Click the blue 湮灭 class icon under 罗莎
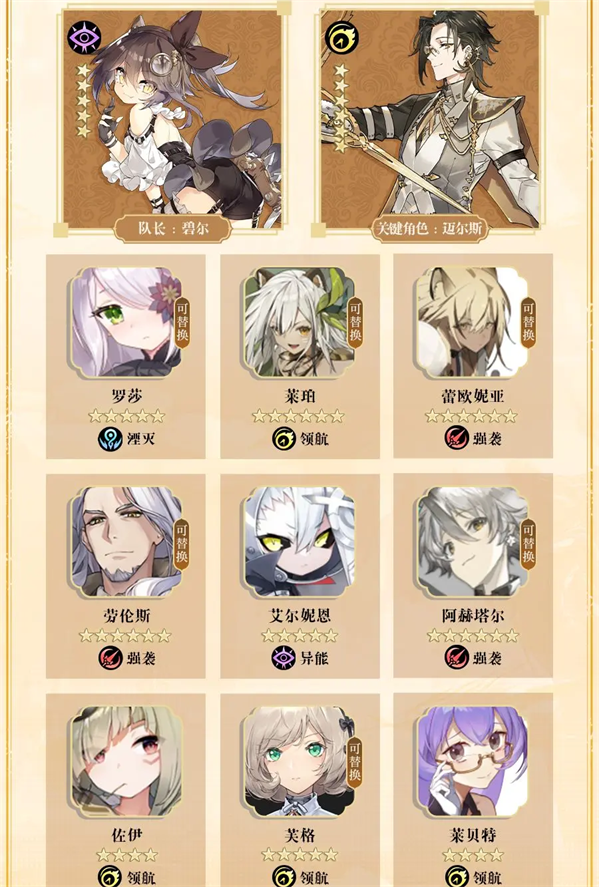 click(110, 439)
